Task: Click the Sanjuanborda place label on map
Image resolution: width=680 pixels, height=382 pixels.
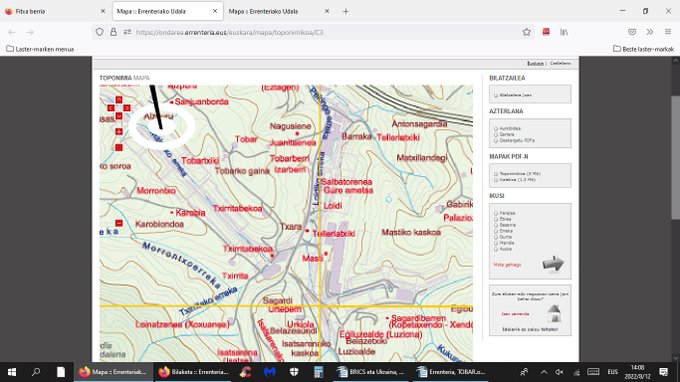Action: [202, 102]
